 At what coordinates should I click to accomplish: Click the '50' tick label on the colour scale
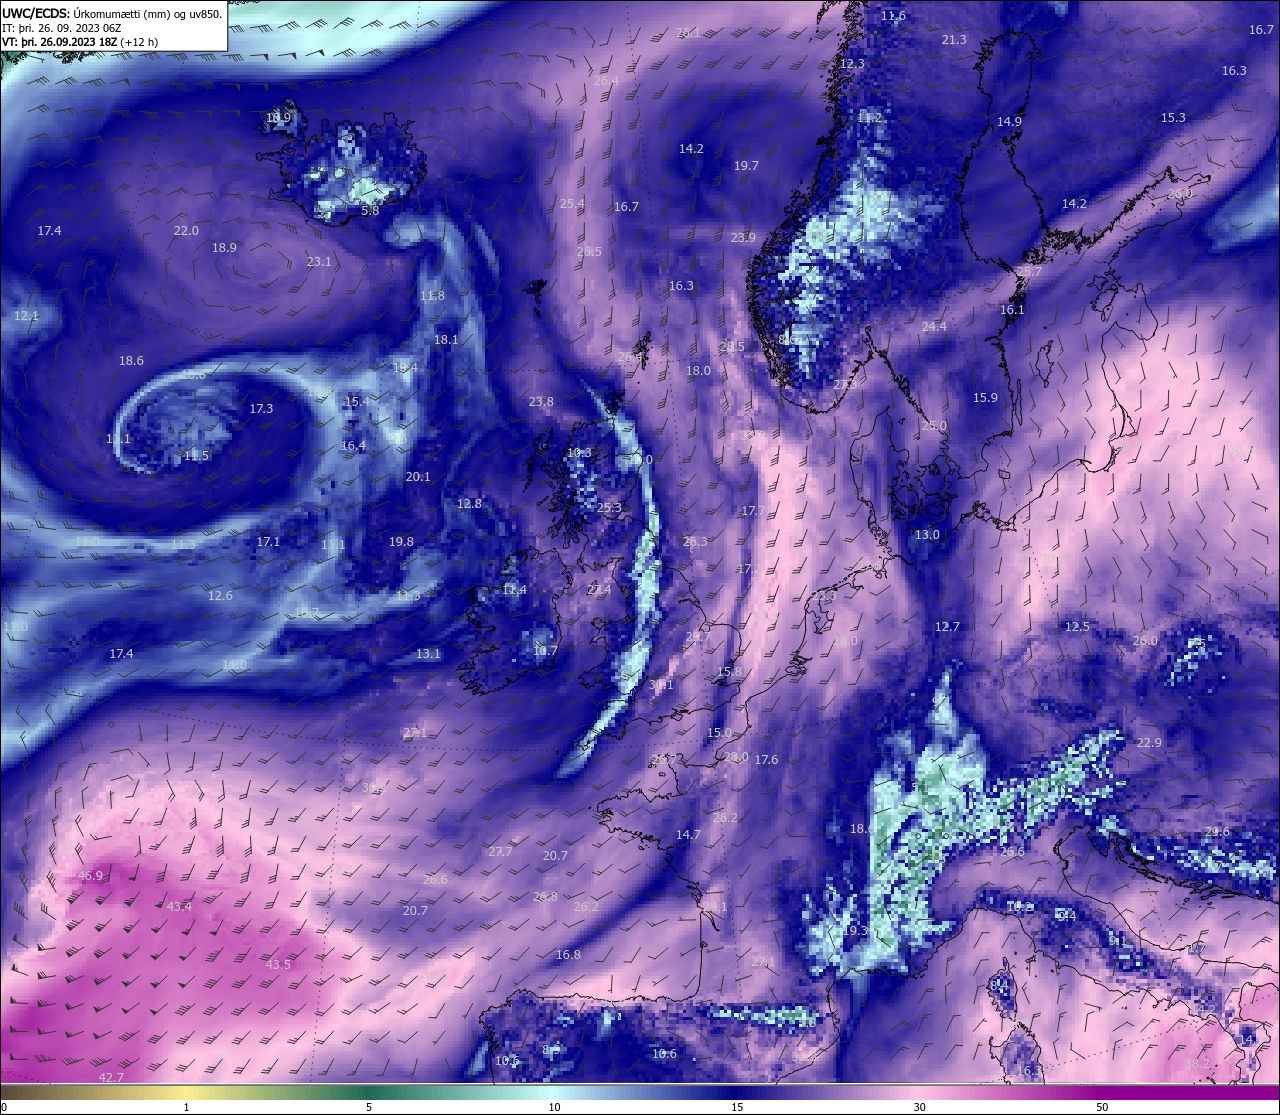pos(1102,1107)
